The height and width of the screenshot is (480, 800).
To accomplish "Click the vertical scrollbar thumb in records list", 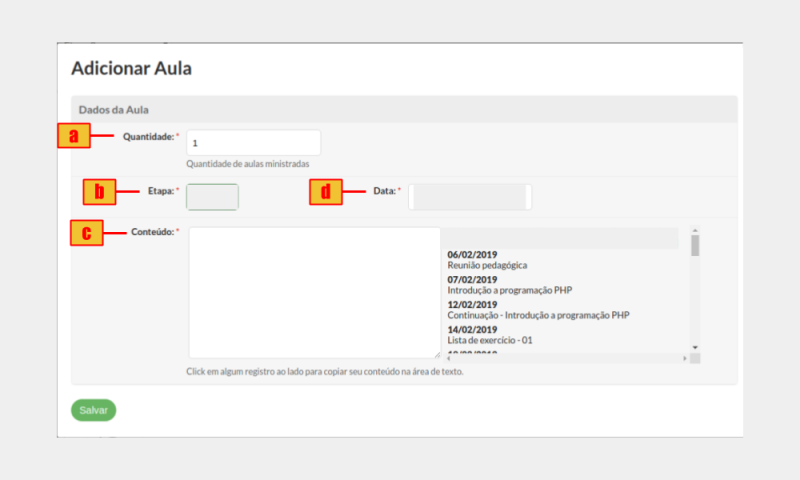I will 695,245.
